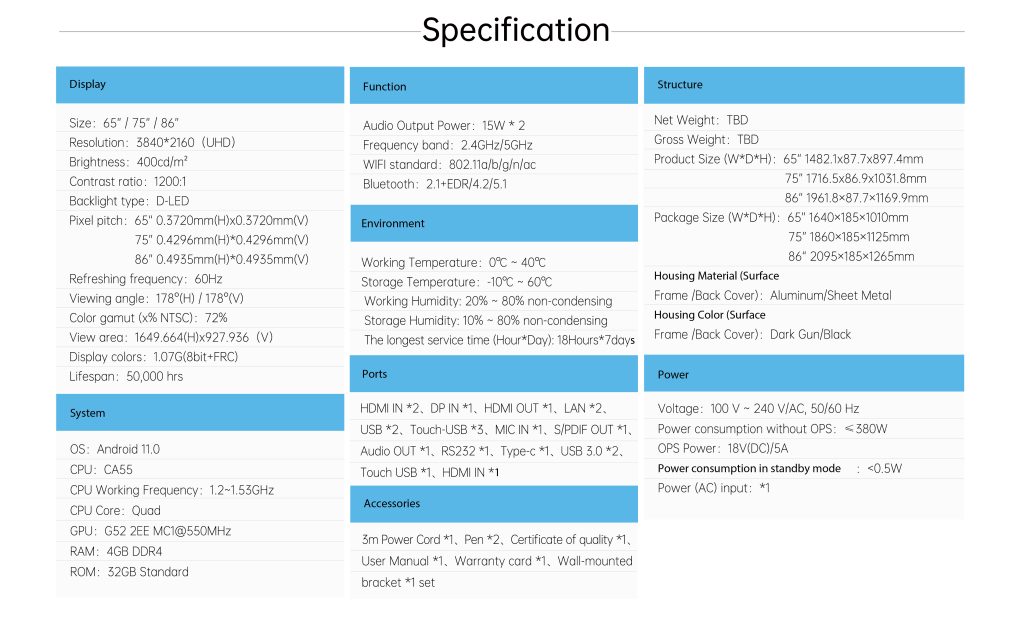Select the OS Android 11.0 row

tap(114, 450)
